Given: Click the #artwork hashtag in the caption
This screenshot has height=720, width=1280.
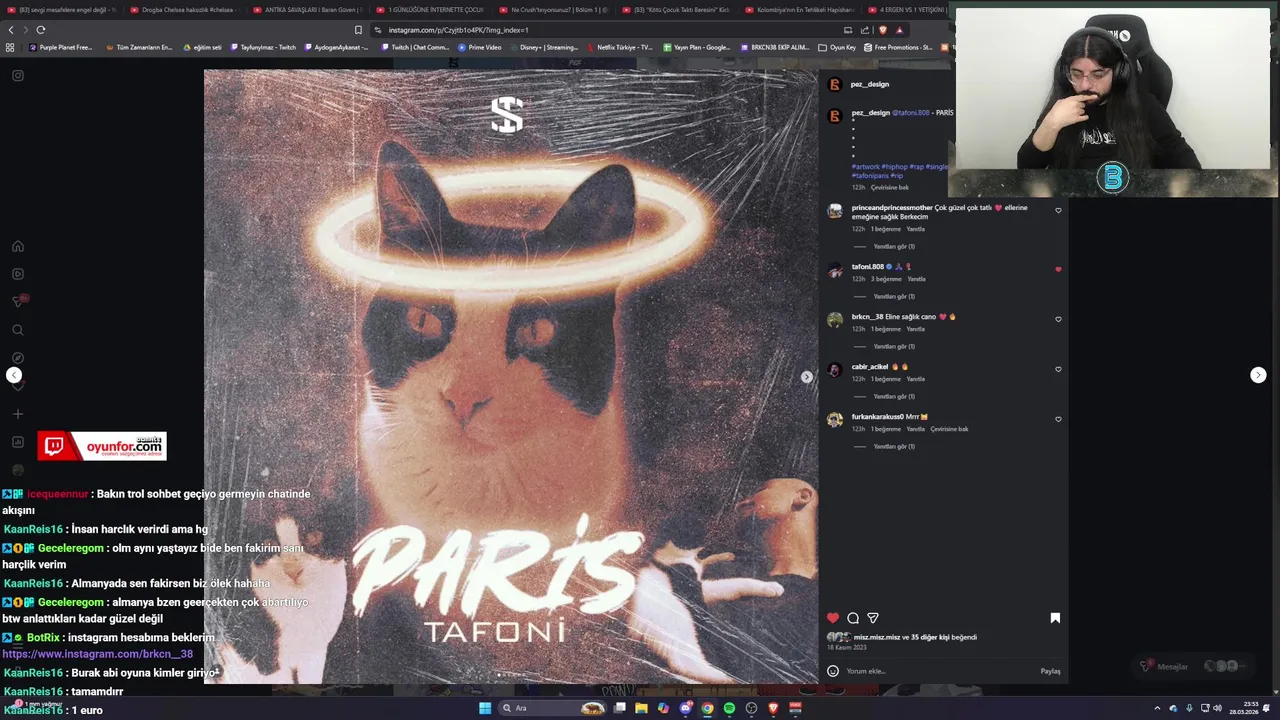Looking at the screenshot, I should (x=865, y=167).
